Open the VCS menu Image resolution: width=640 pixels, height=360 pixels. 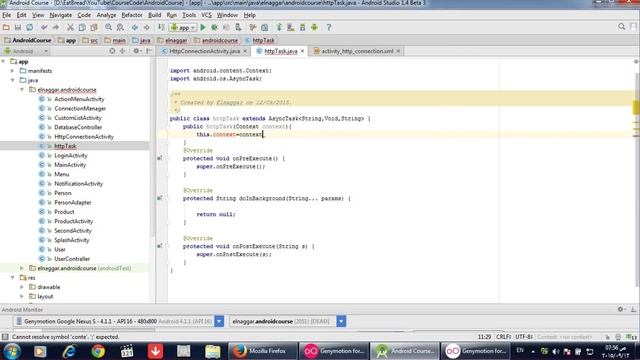point(207,15)
